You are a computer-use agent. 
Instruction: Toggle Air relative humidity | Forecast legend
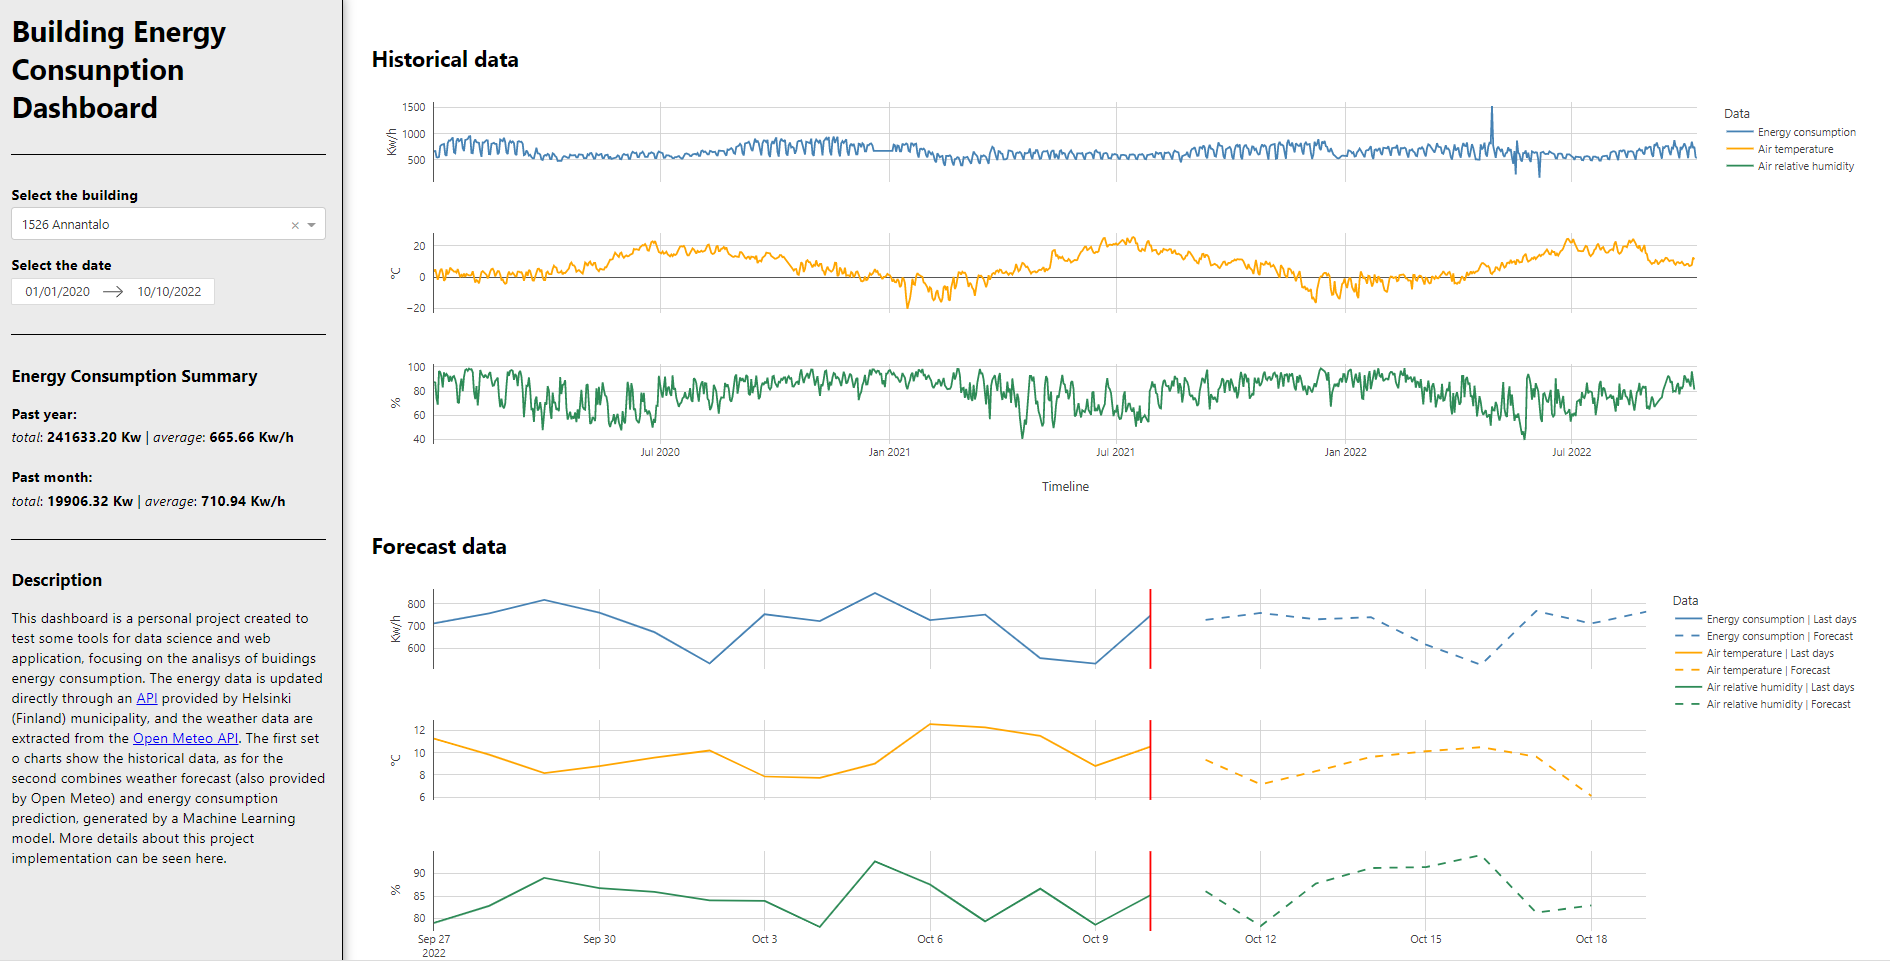point(1762,704)
